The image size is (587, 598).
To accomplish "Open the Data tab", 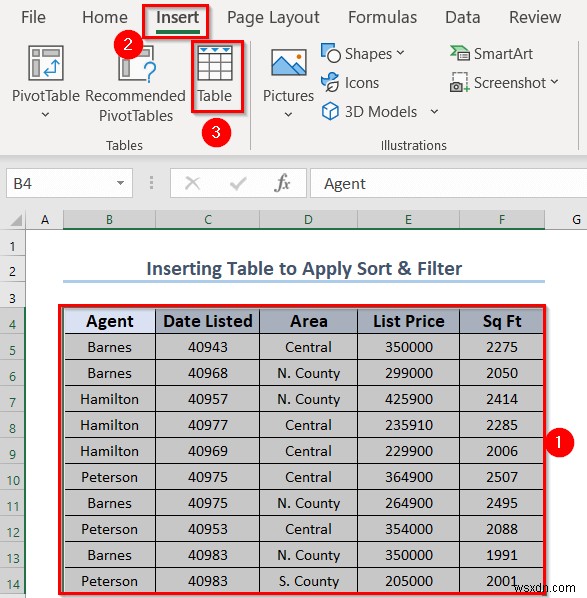I will click(463, 18).
